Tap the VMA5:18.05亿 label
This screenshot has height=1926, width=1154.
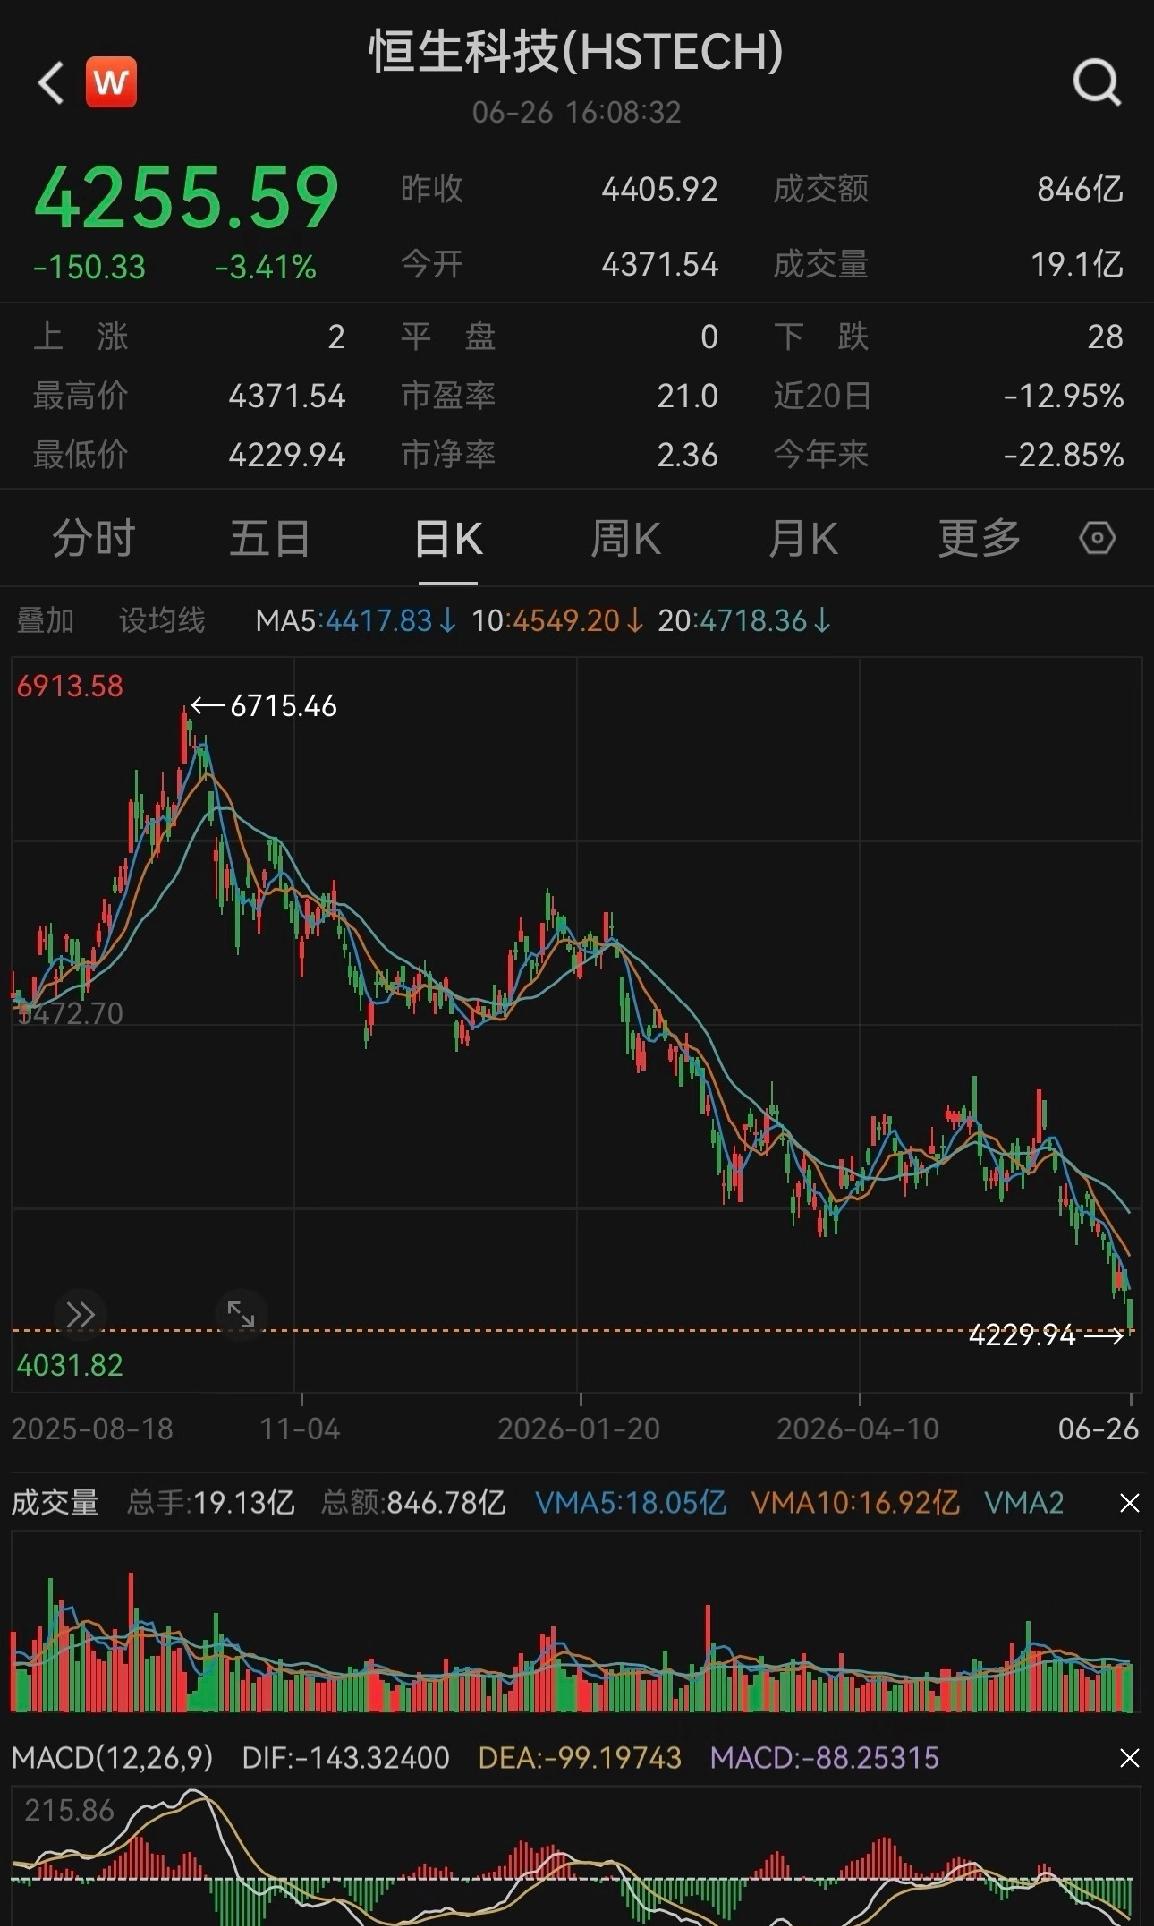click(x=631, y=1503)
